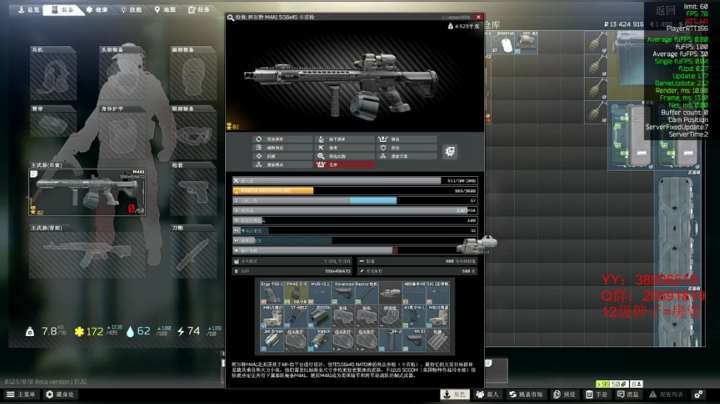720x404 pixels.
Task: Switch to the 任务 tasks tab
Action: point(199,10)
